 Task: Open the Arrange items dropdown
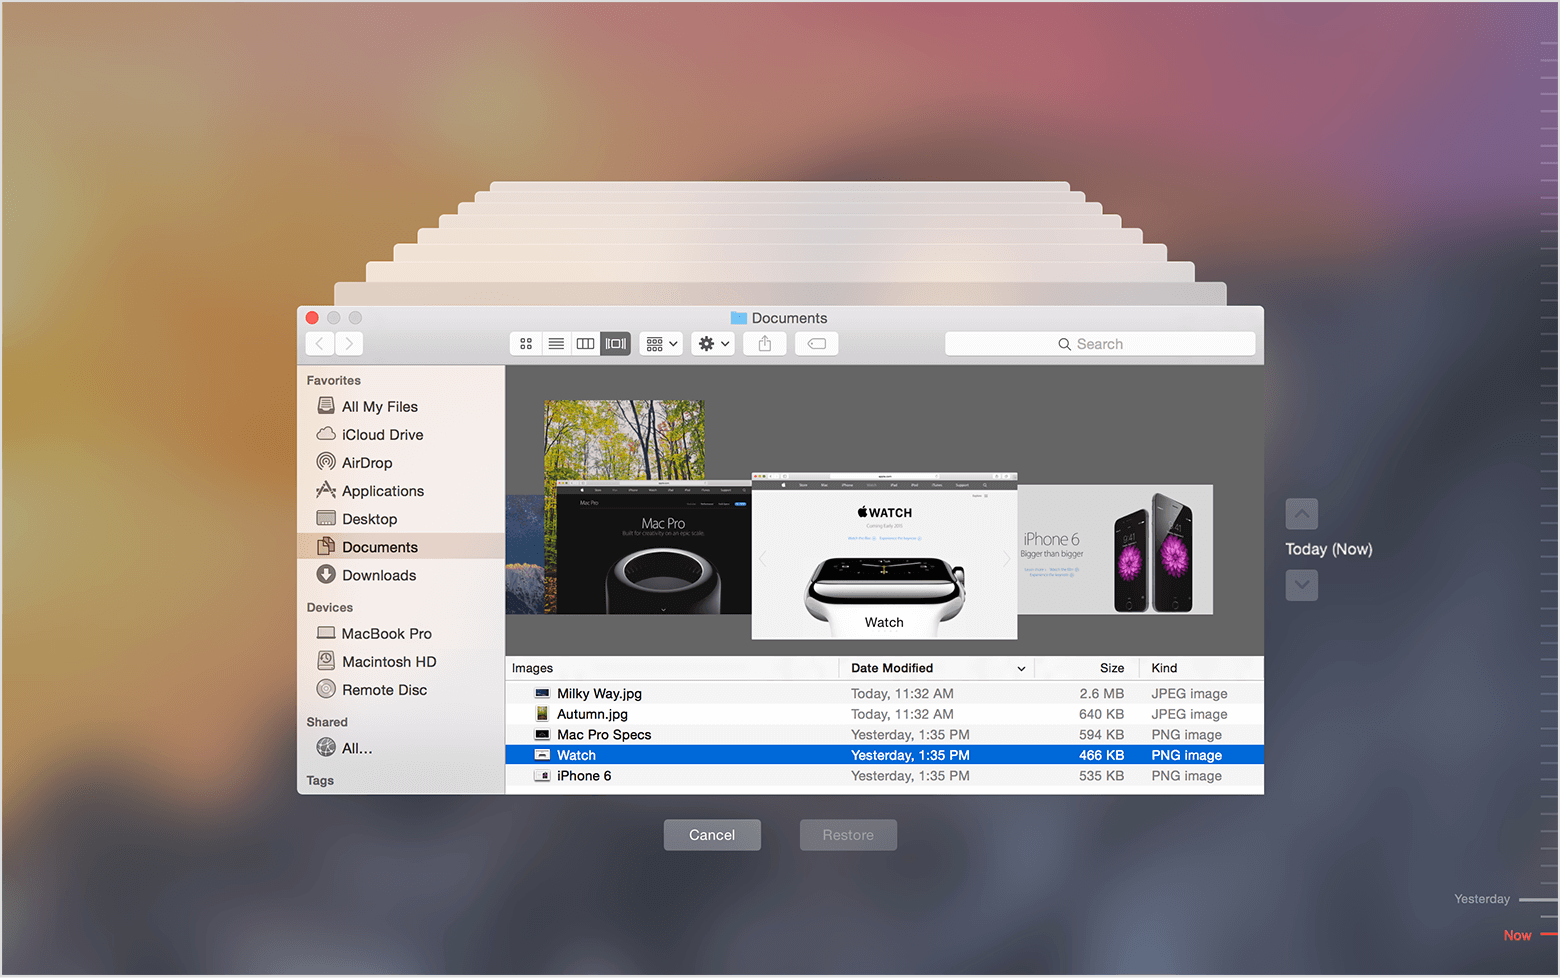pyautogui.click(x=661, y=344)
